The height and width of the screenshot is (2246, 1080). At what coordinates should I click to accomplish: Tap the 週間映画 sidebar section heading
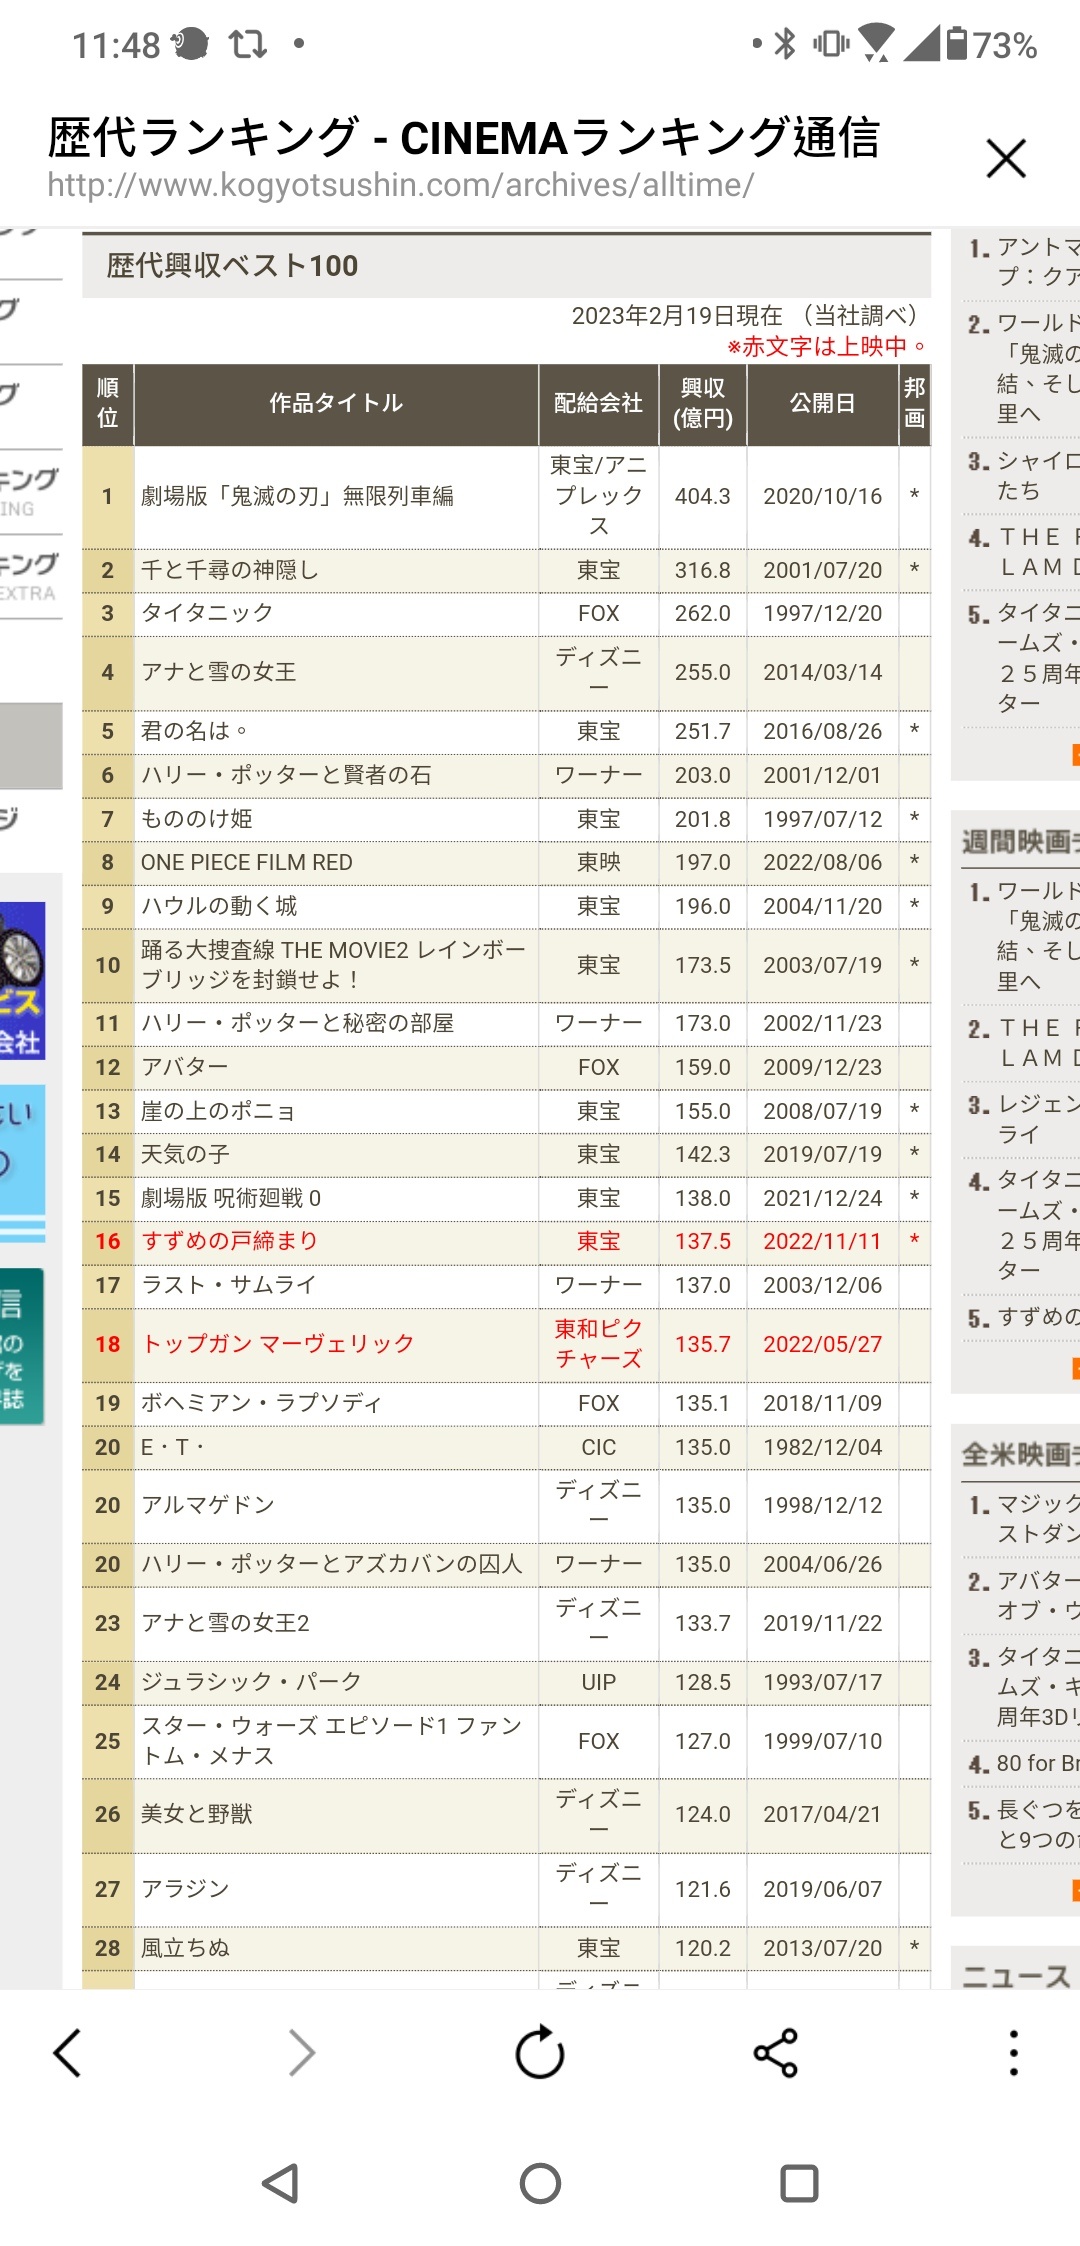(1021, 842)
